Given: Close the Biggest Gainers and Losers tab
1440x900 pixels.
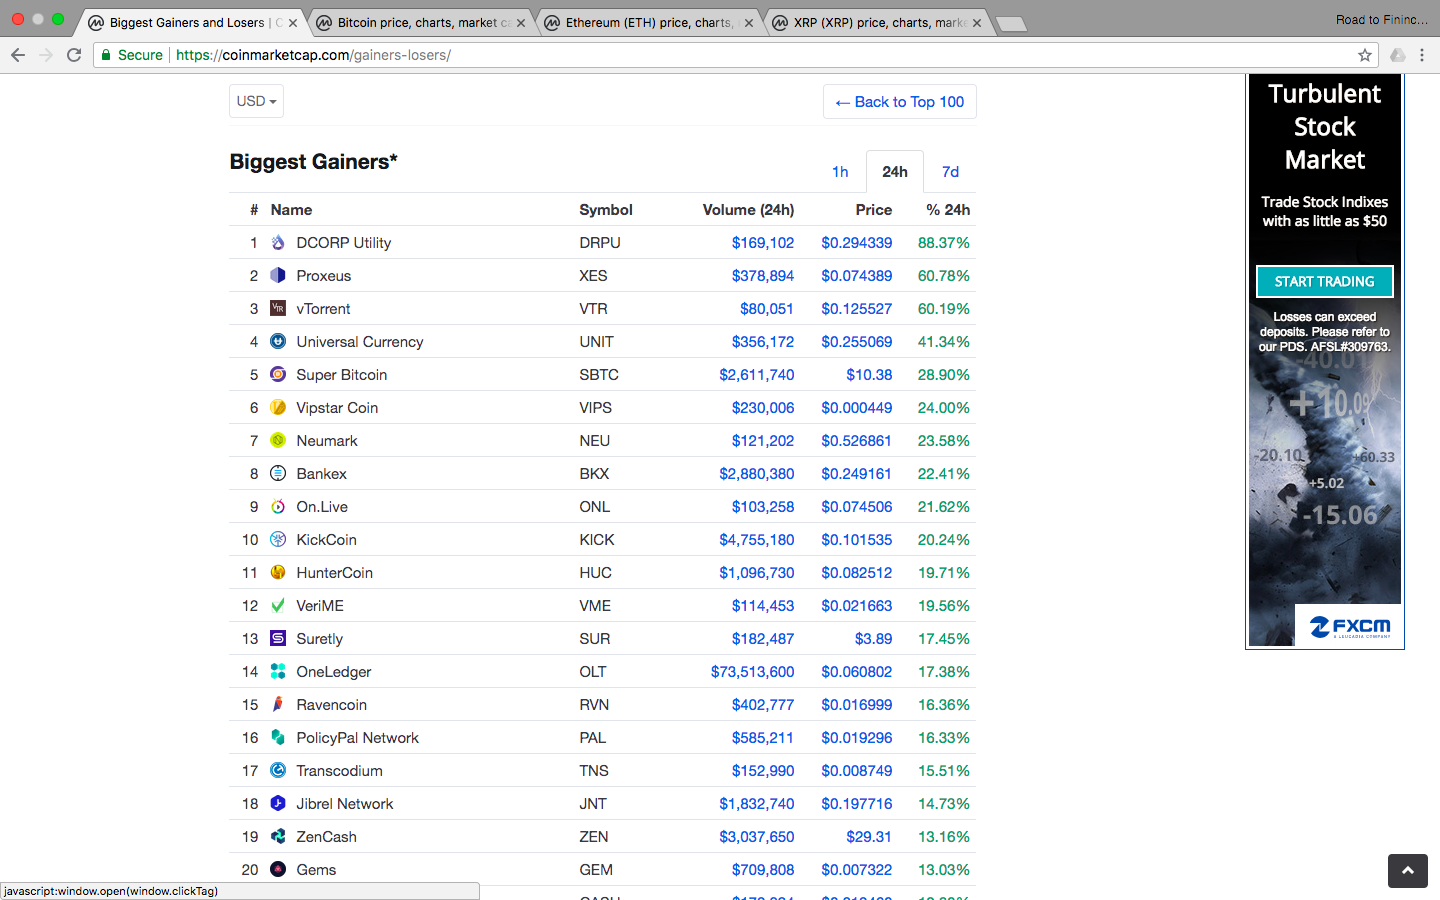Looking at the screenshot, I should pos(293,23).
